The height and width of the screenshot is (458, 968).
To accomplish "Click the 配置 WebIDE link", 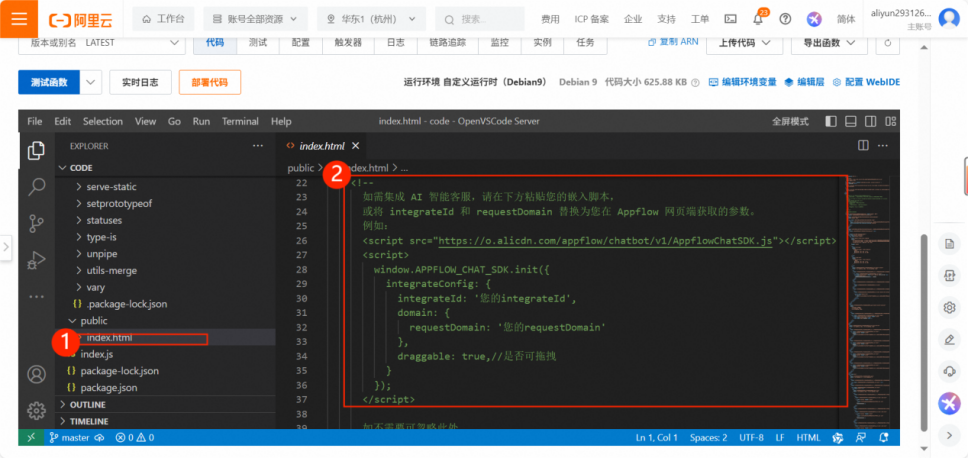I will pyautogui.click(x=866, y=82).
